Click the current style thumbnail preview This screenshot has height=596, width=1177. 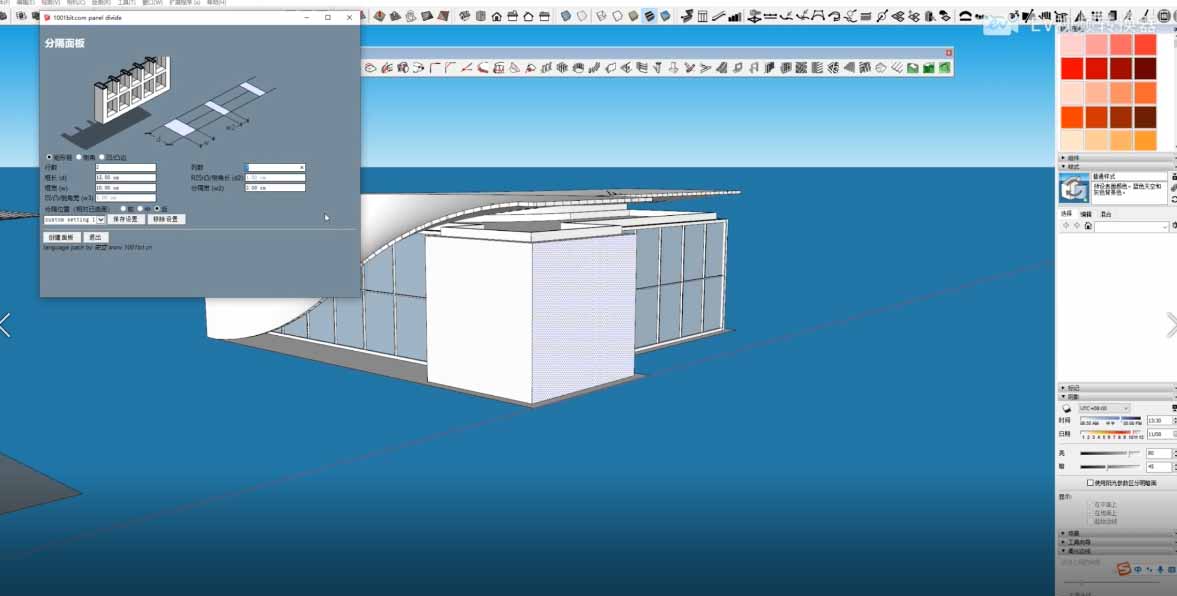pyautogui.click(x=1074, y=188)
